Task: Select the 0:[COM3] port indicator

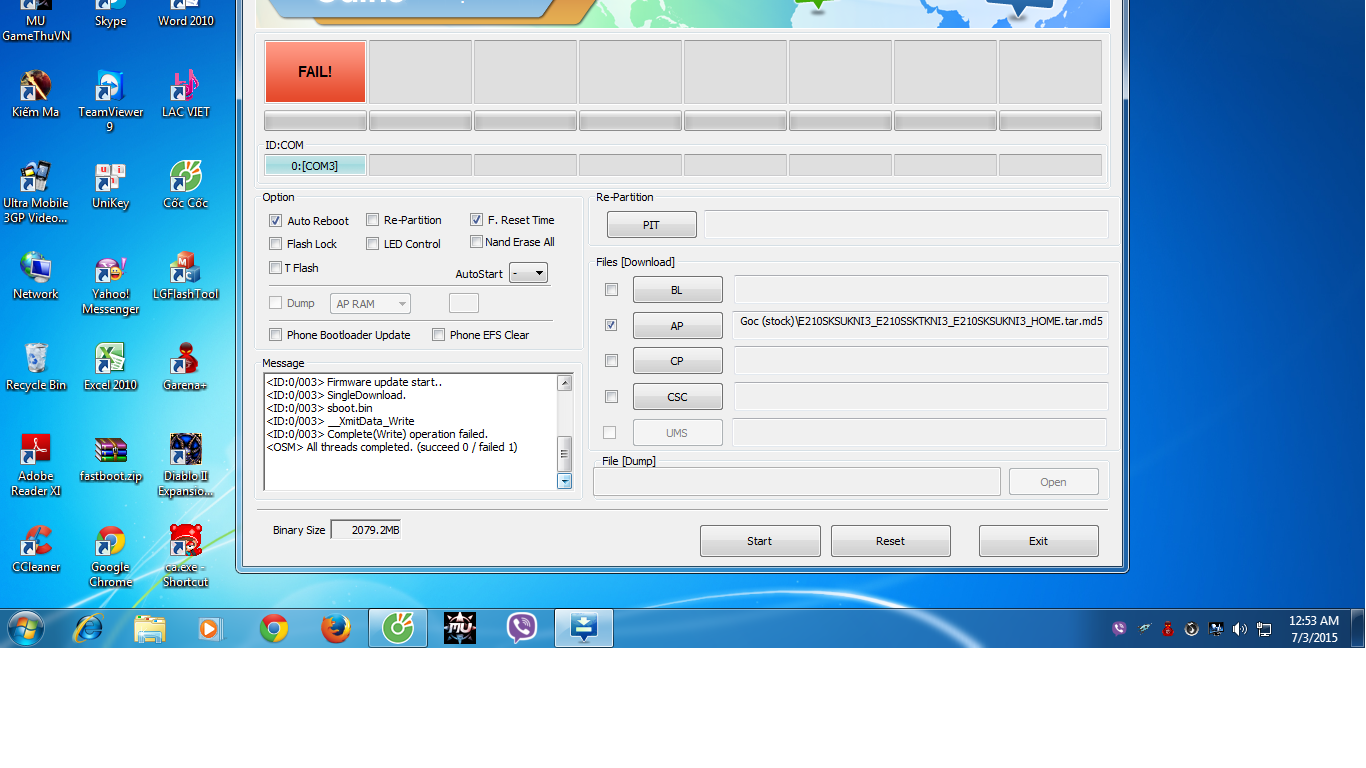Action: coord(315,165)
